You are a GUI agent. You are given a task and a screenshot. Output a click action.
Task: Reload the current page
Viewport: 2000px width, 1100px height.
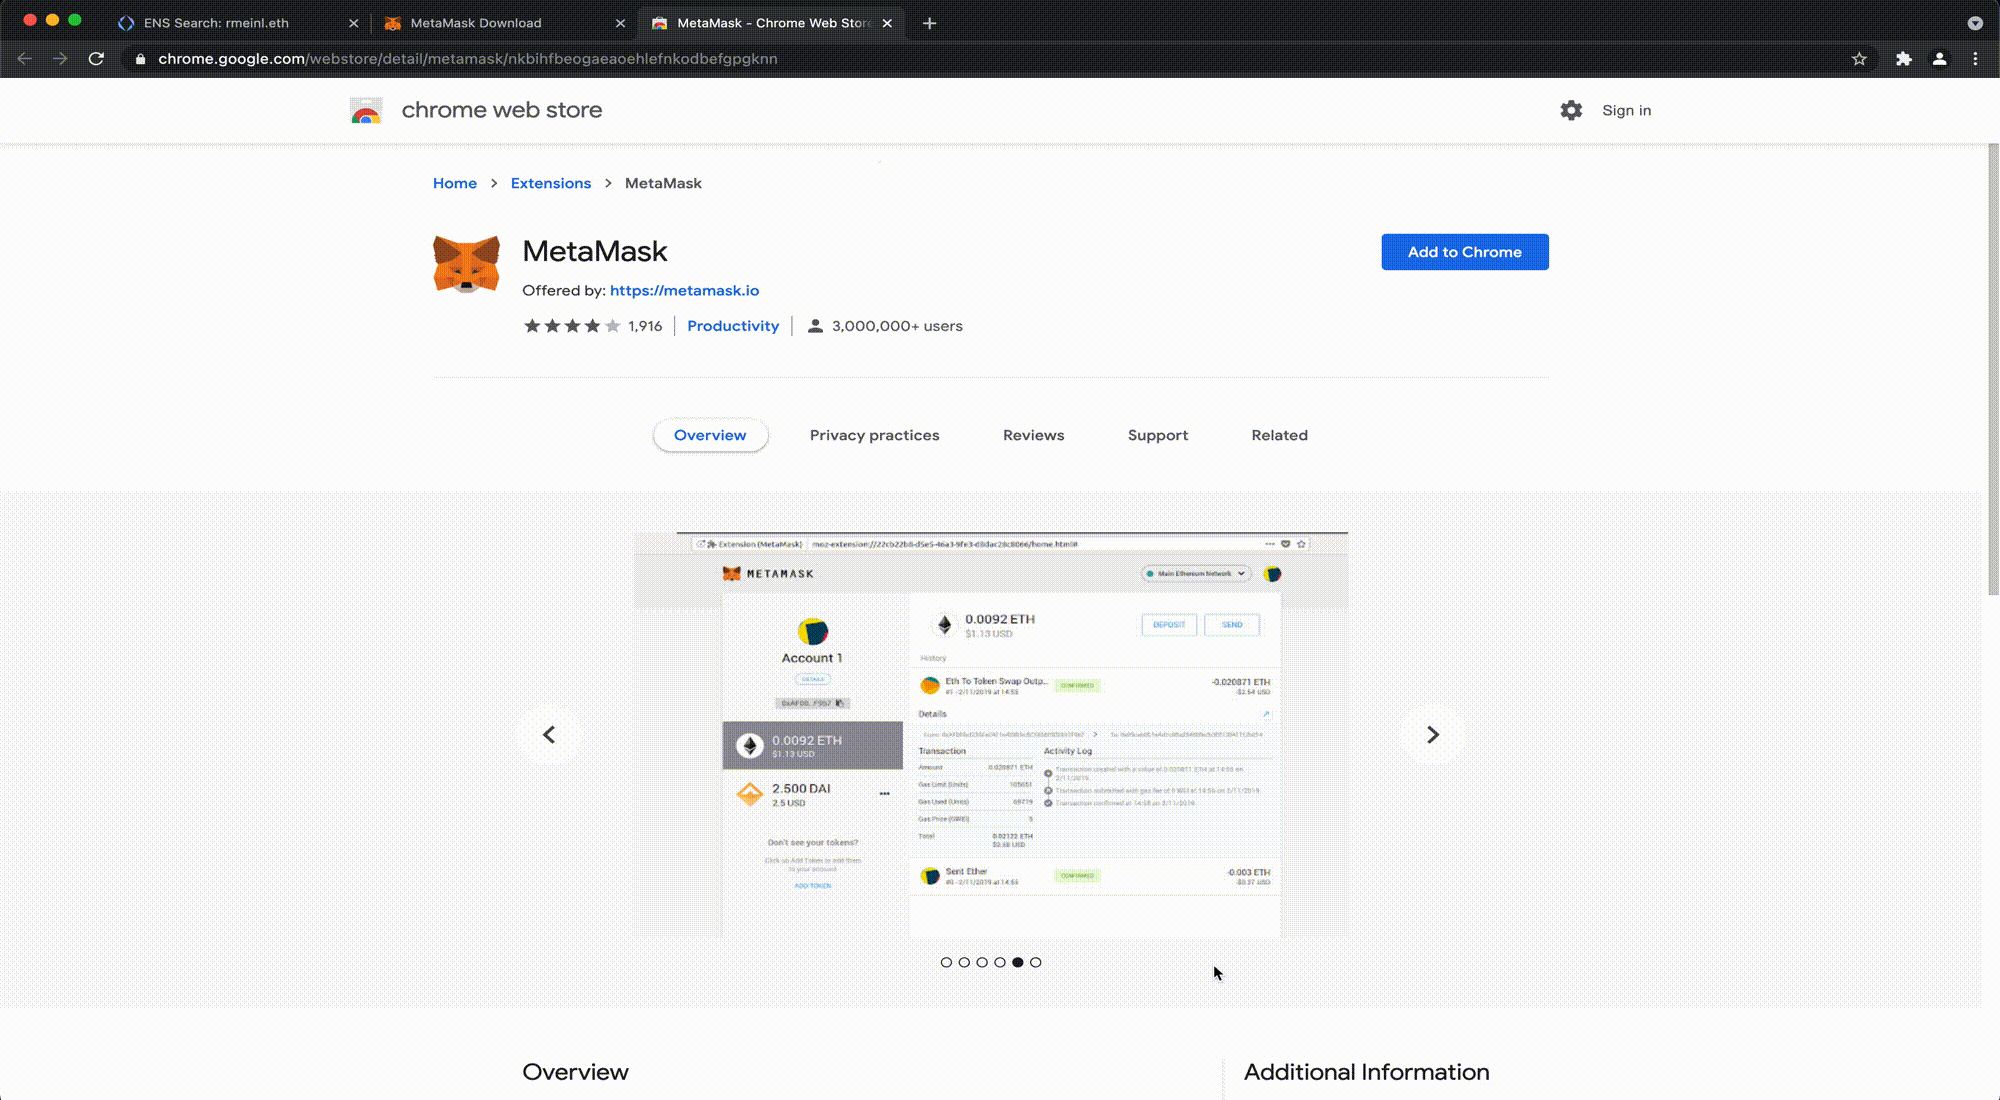pos(96,59)
